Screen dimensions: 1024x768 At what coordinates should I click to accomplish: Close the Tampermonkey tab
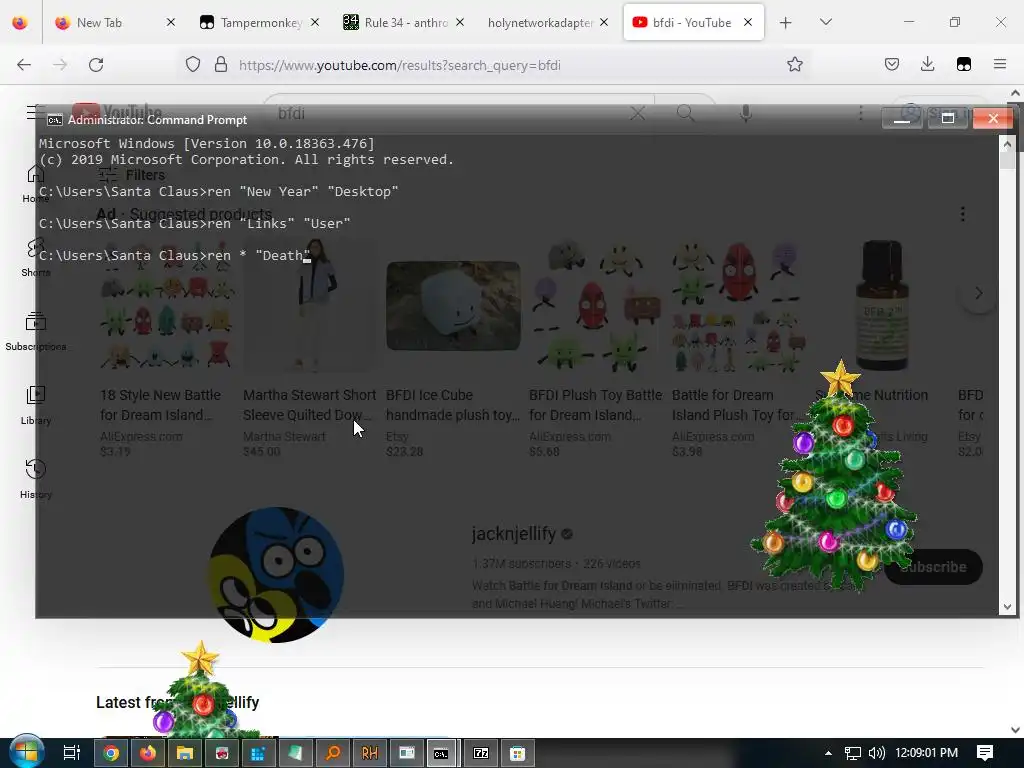pos(315,23)
